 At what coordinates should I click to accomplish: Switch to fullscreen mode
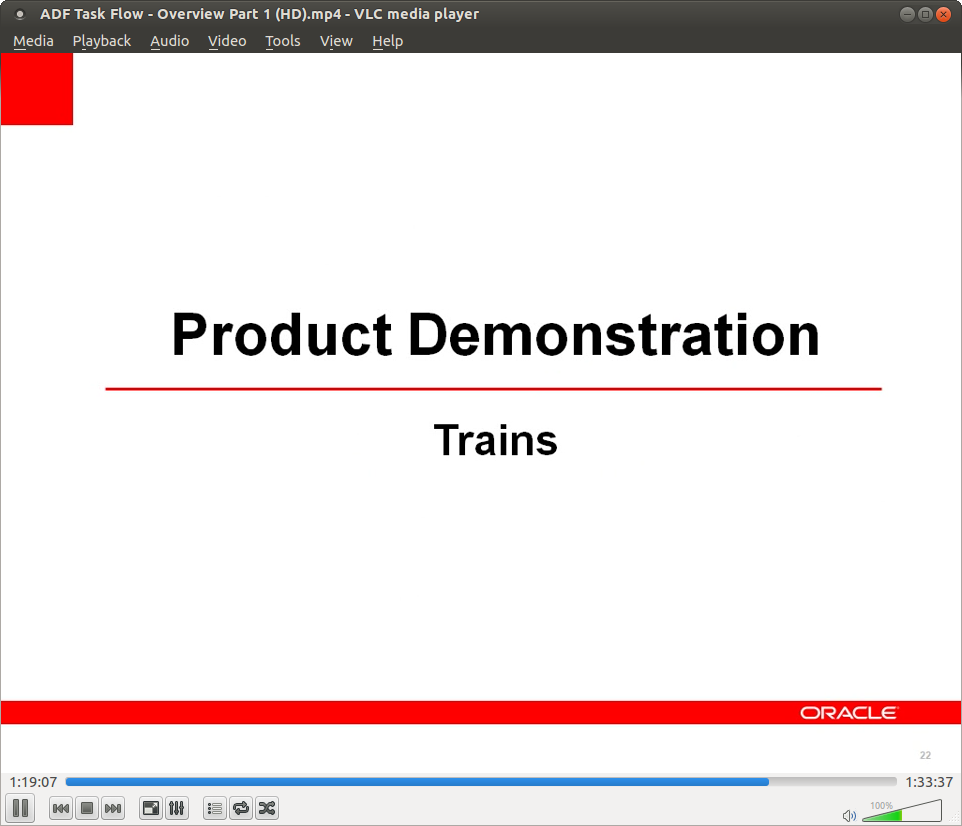click(x=150, y=808)
